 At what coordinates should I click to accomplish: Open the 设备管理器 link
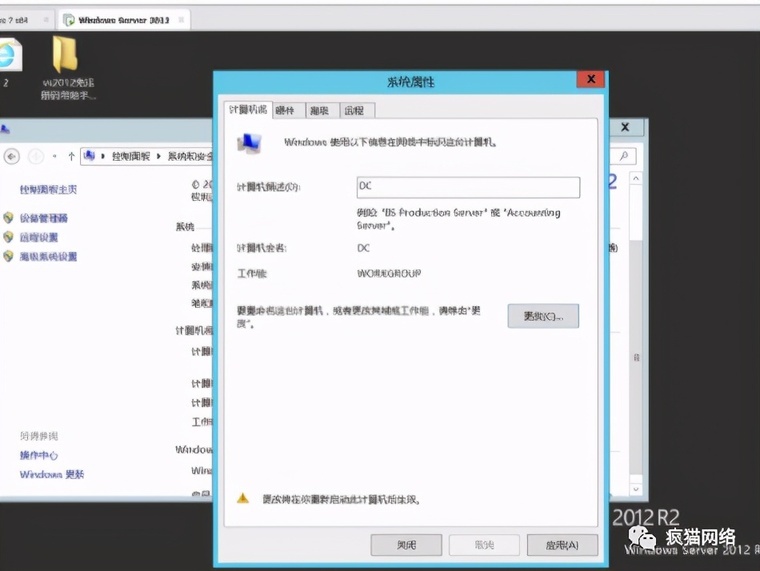click(44, 218)
